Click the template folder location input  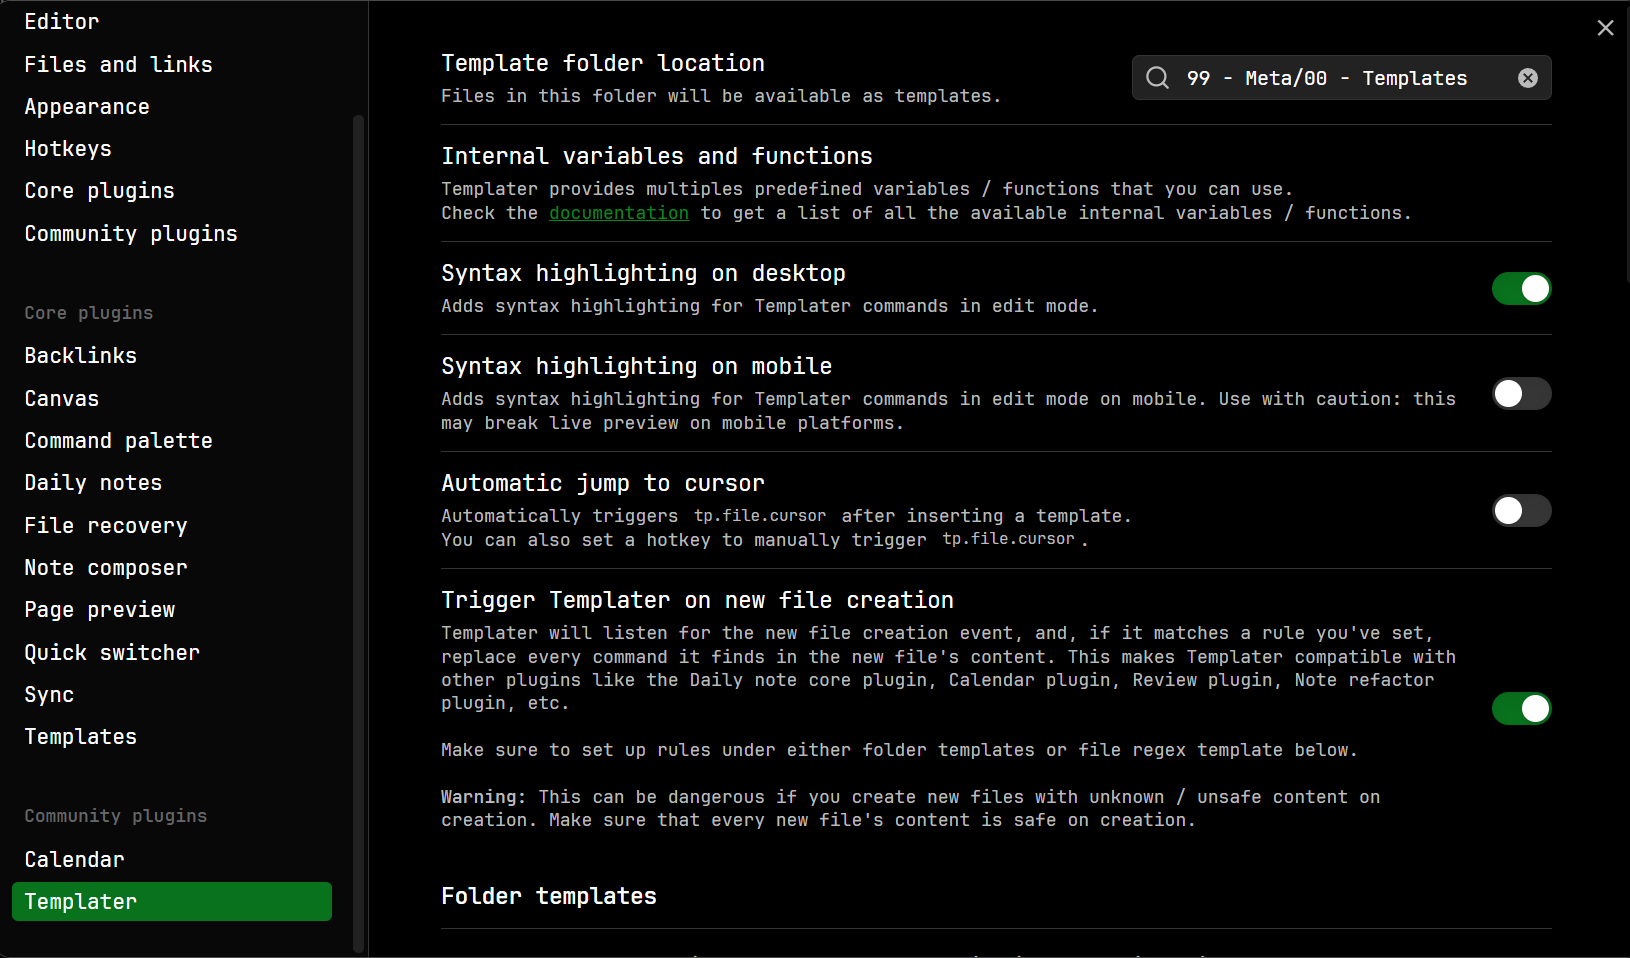coord(1340,78)
